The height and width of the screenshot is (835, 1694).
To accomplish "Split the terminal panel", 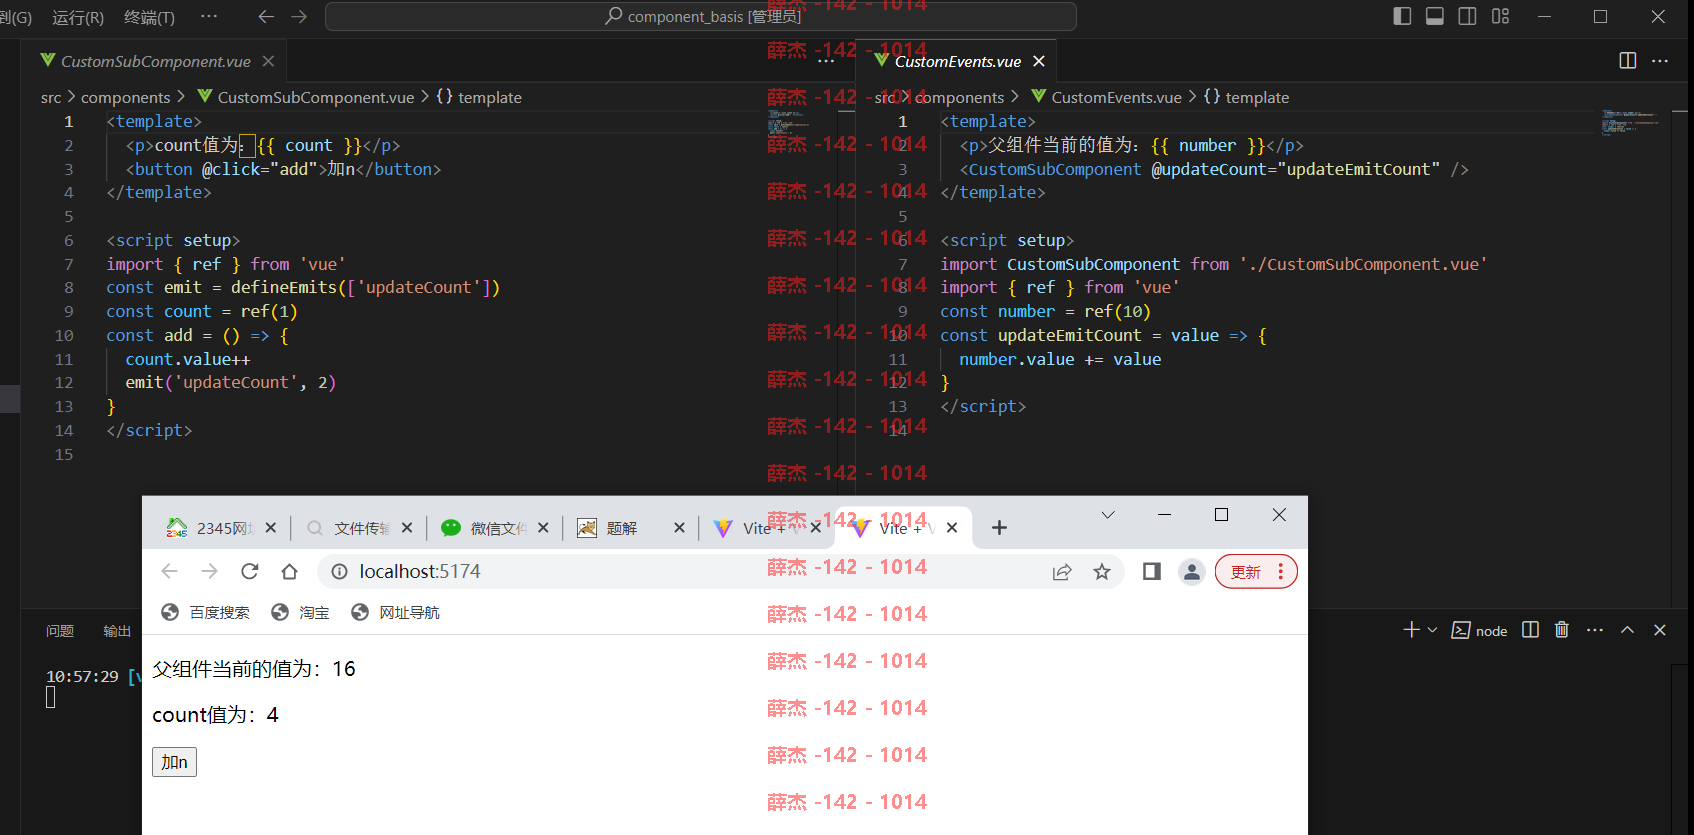I will (1530, 630).
